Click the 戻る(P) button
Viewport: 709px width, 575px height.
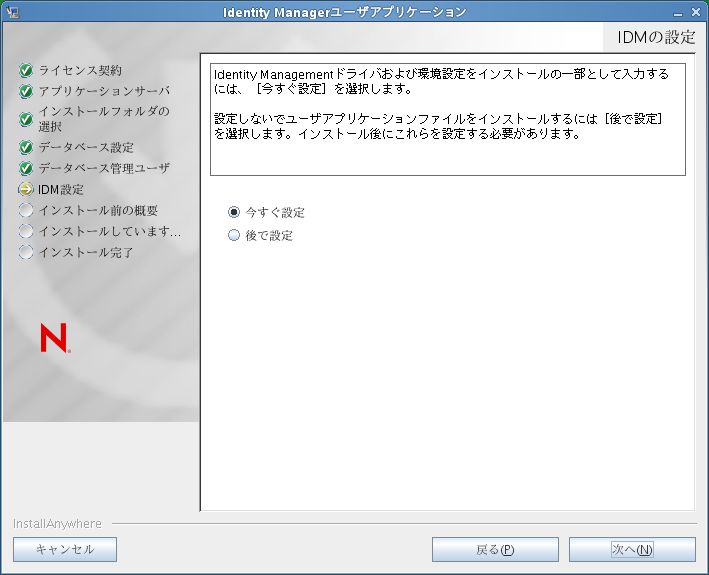coord(495,549)
